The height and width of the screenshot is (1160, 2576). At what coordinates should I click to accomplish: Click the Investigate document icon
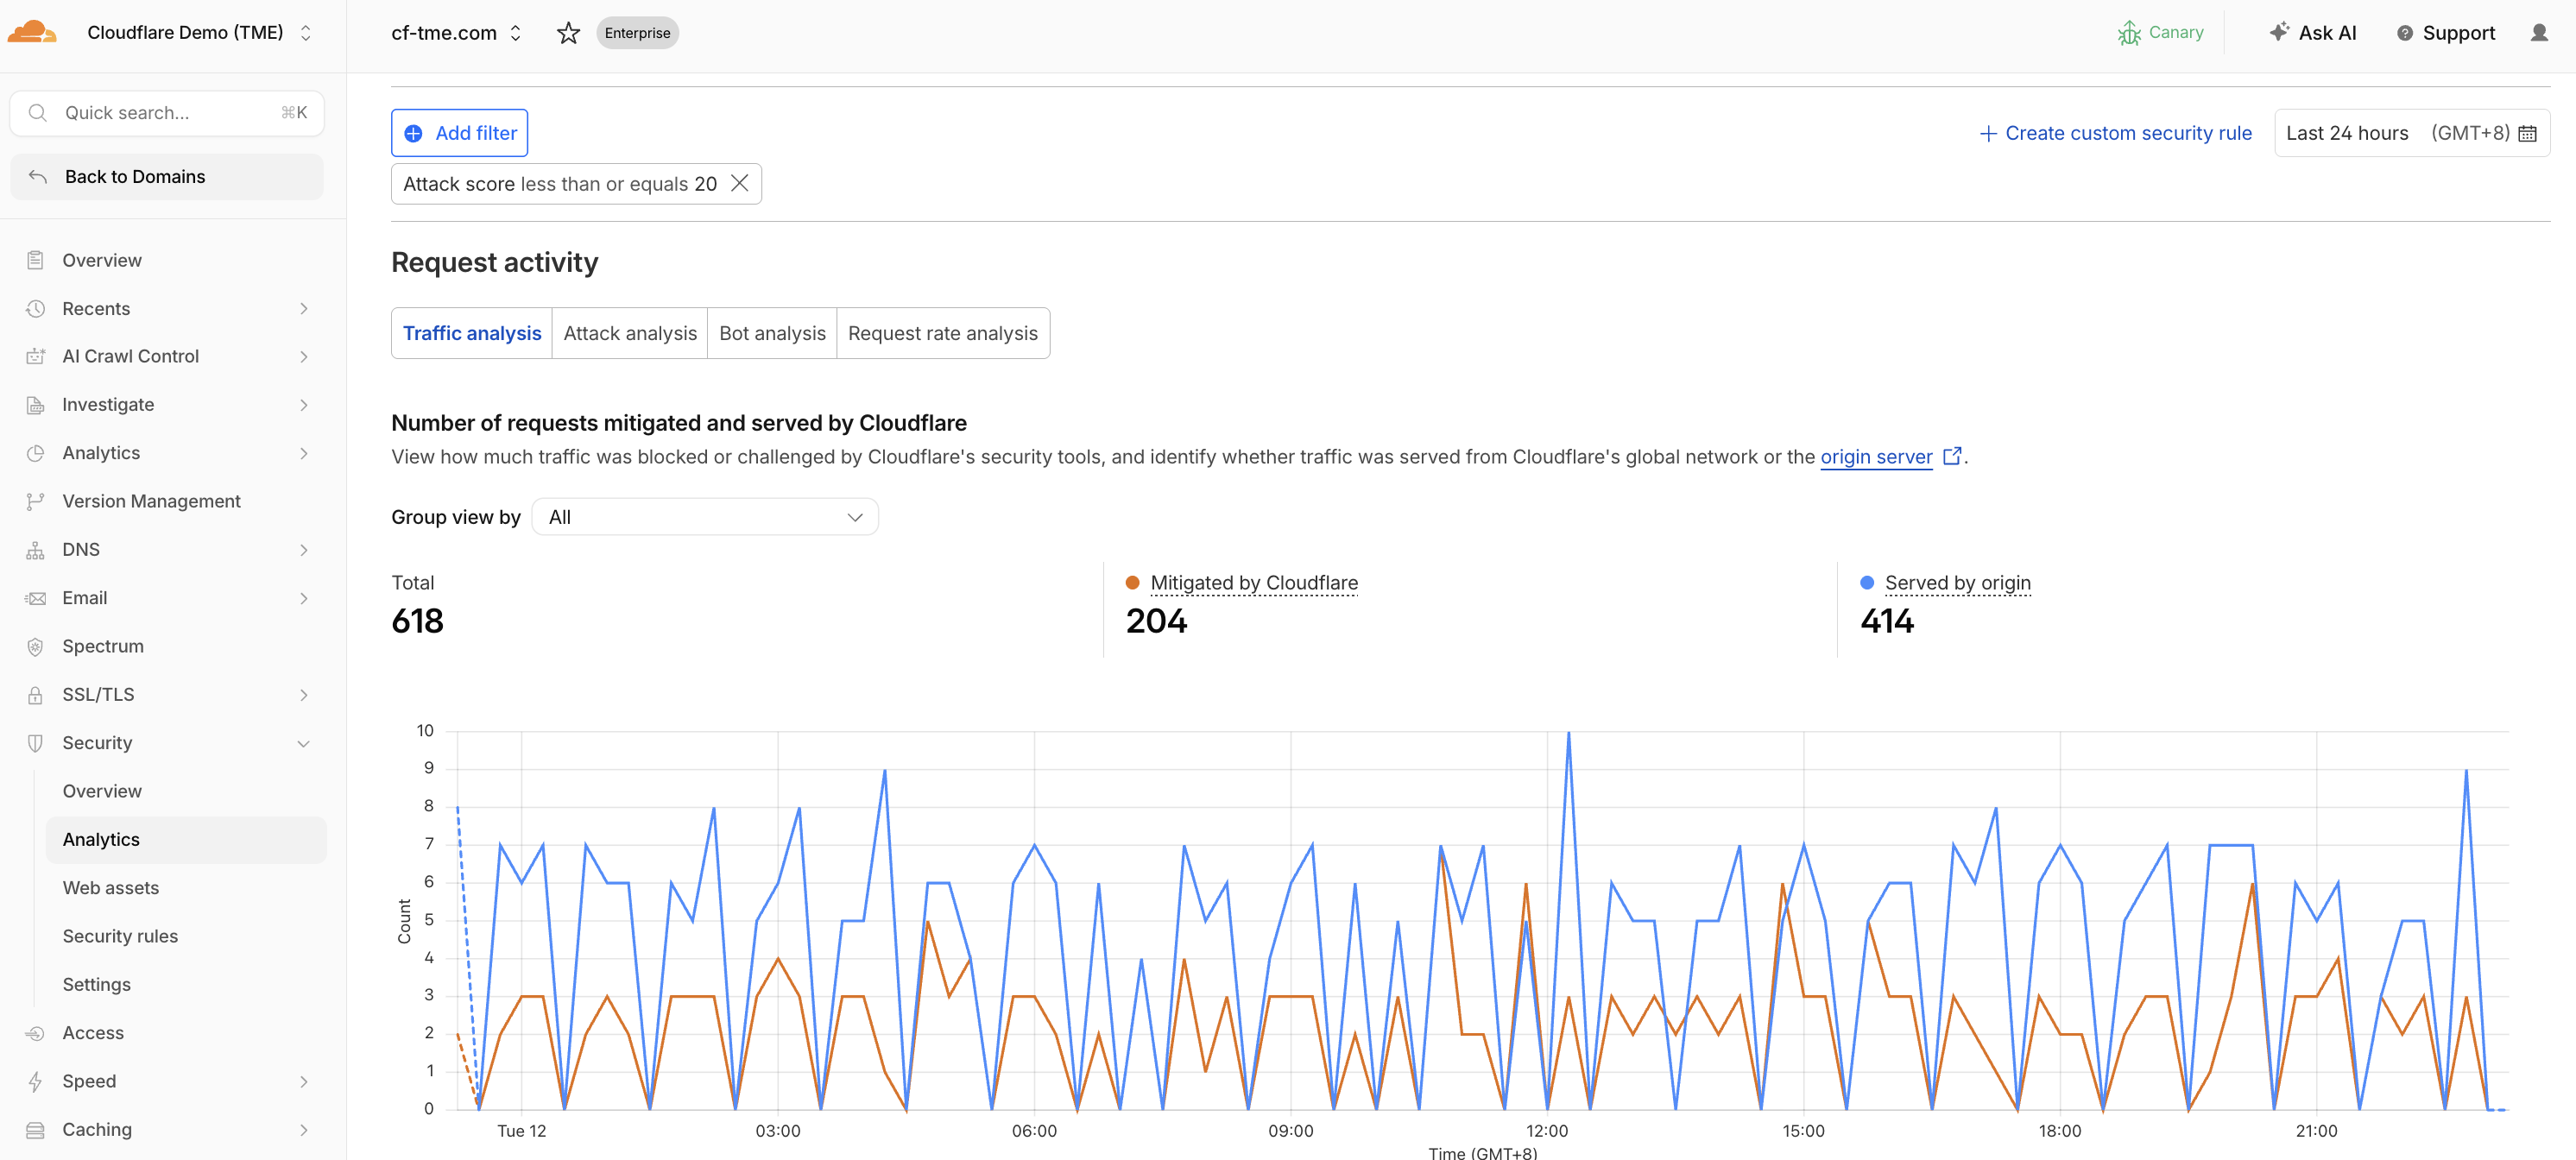(35, 405)
